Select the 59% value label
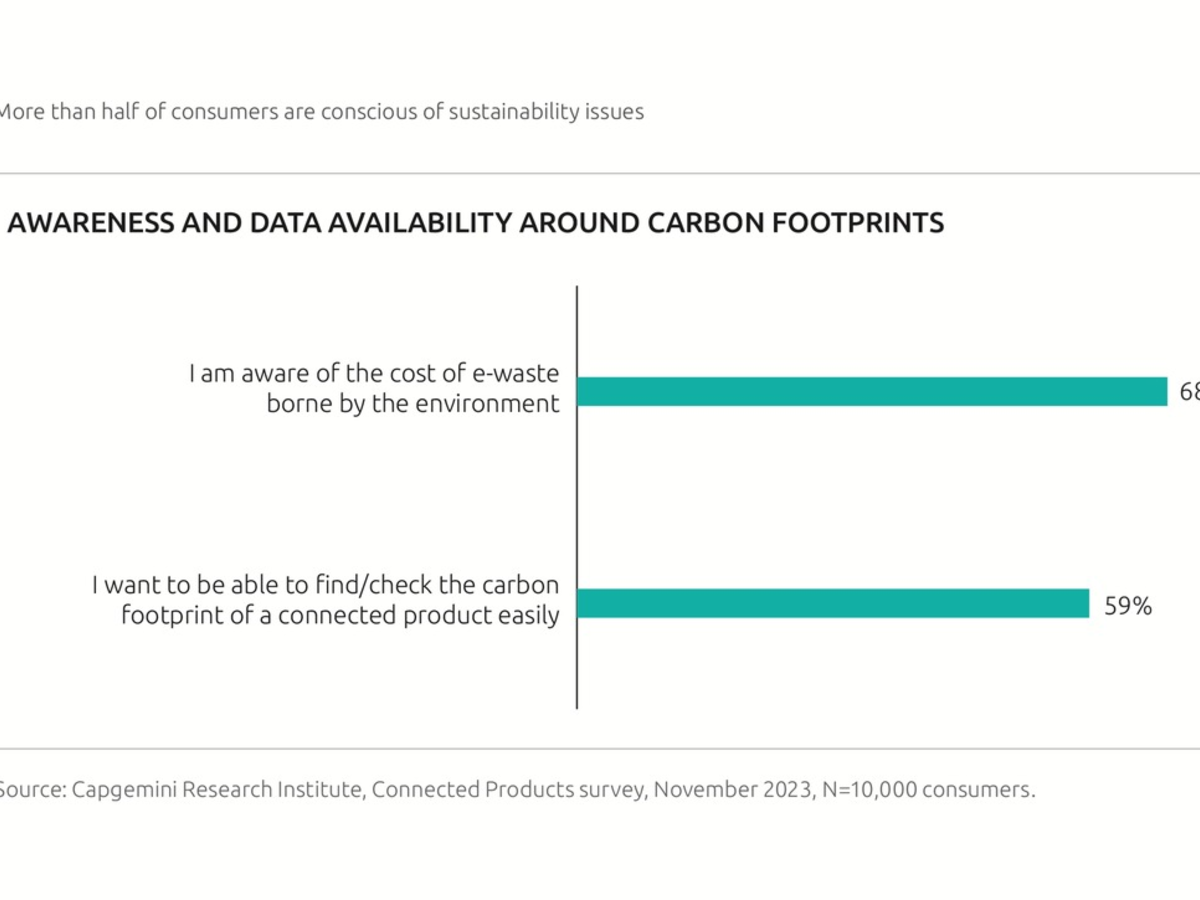 coord(1128,605)
